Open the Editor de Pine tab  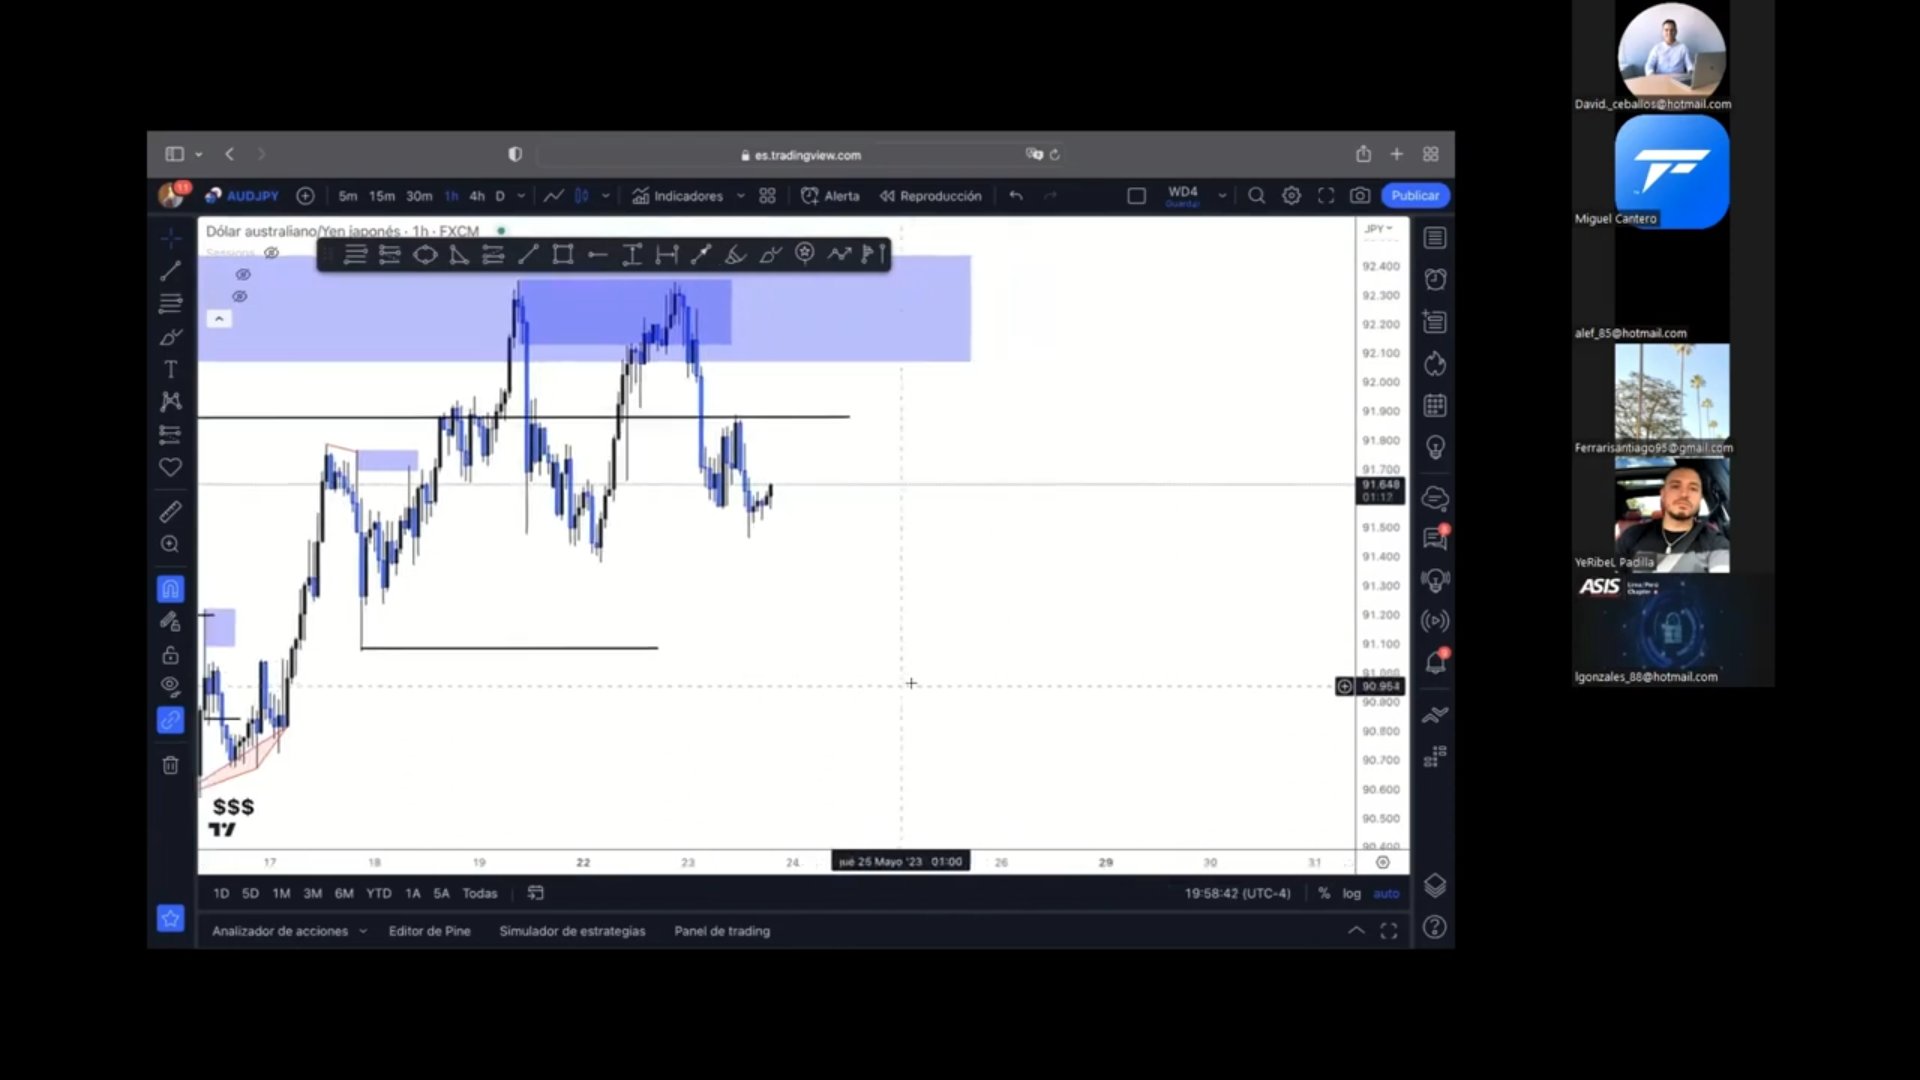[x=429, y=931]
